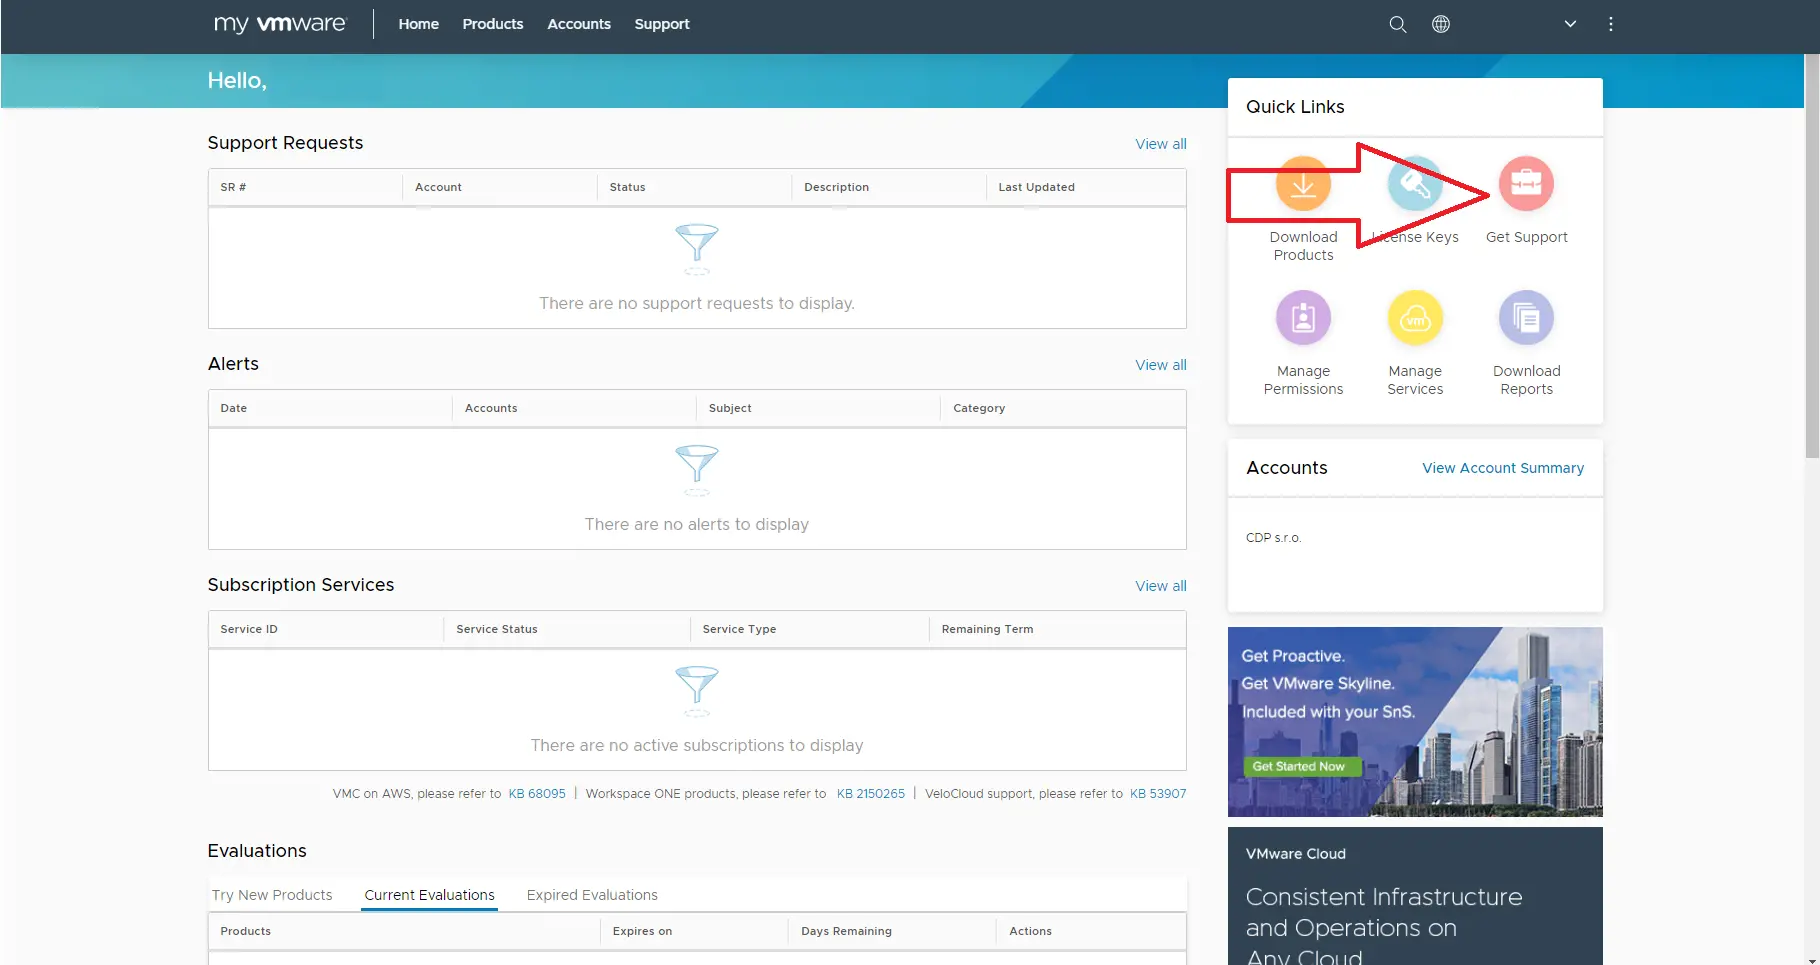Screen dimensions: 1820x965
Task: Open KB 53907 article link
Action: 1158,794
